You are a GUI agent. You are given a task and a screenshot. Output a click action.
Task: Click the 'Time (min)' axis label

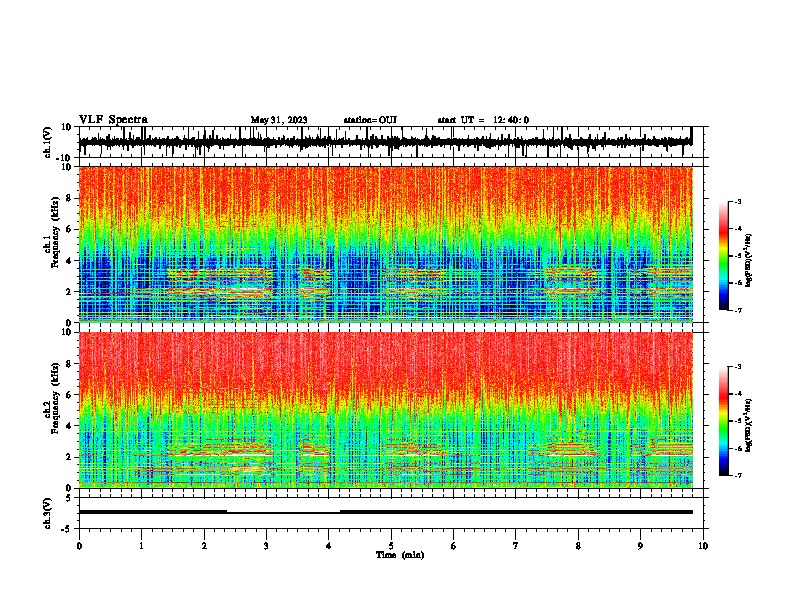400,555
